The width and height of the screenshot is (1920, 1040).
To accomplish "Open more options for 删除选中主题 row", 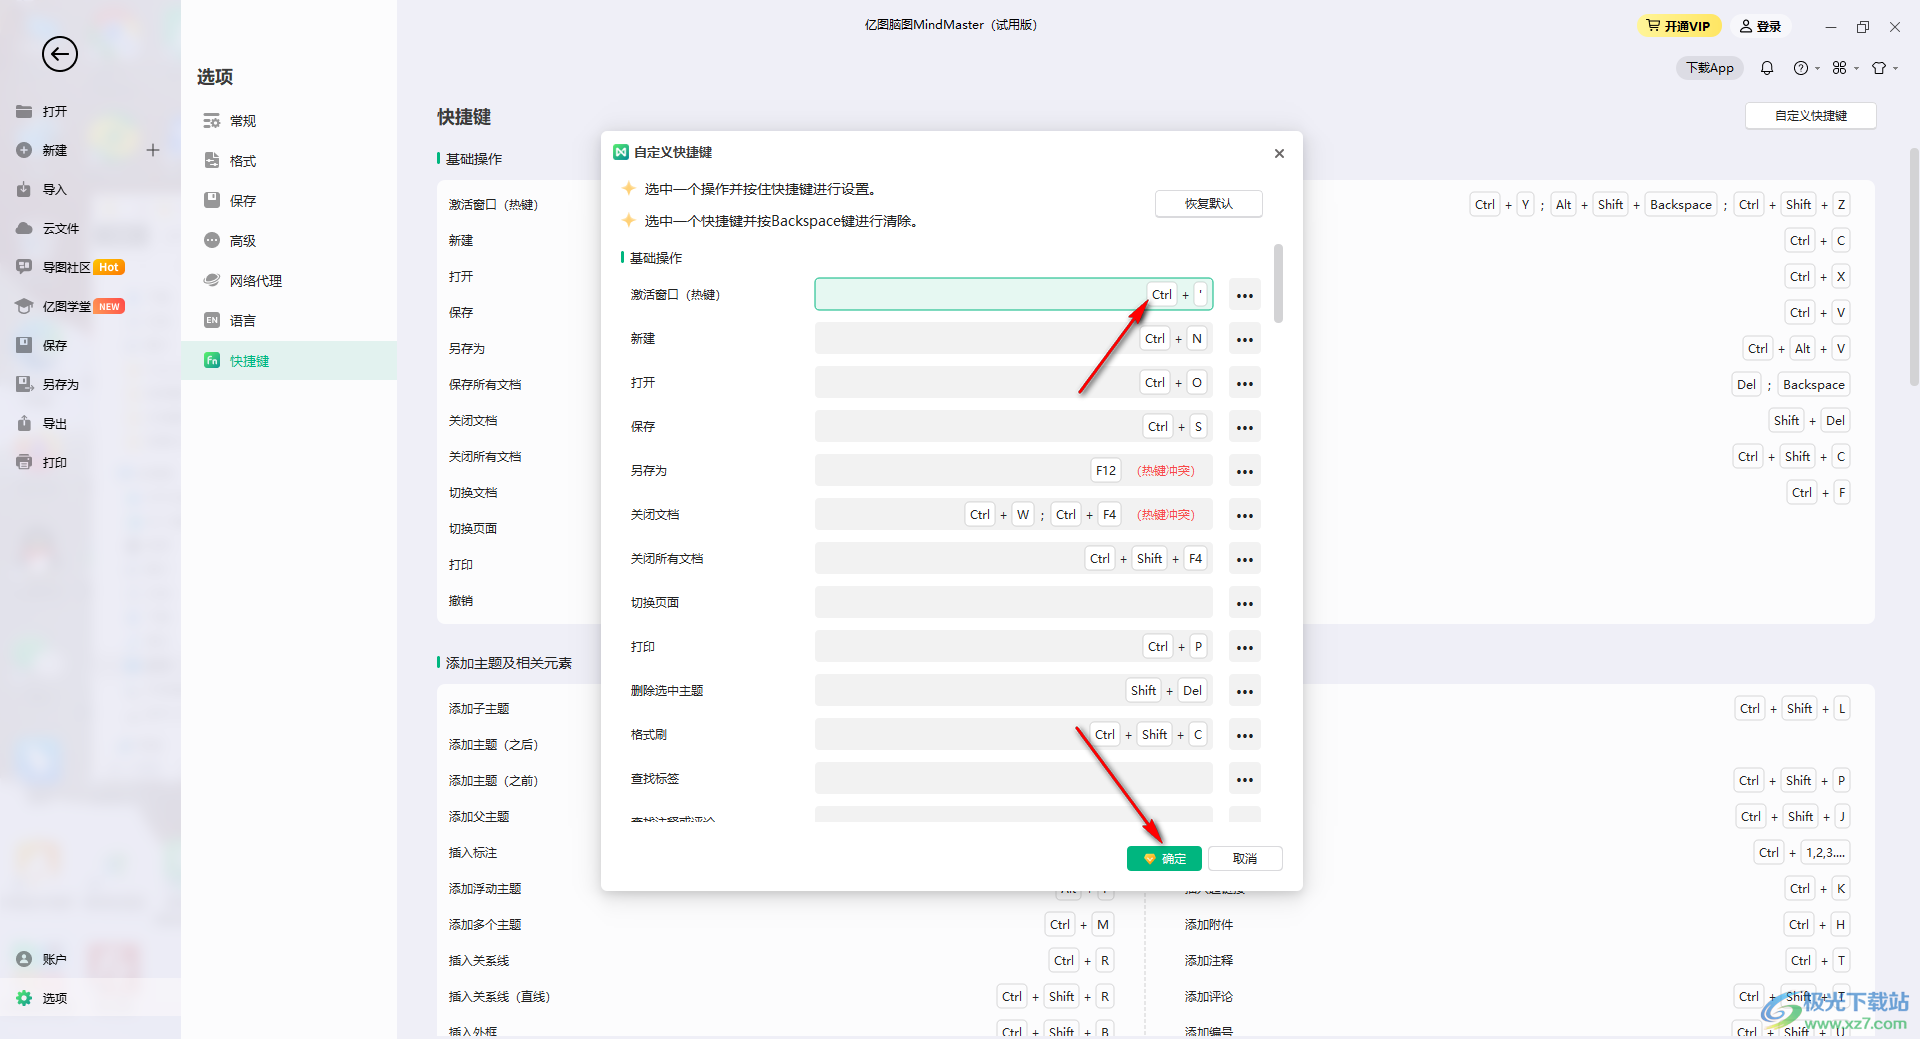I will pyautogui.click(x=1244, y=691).
